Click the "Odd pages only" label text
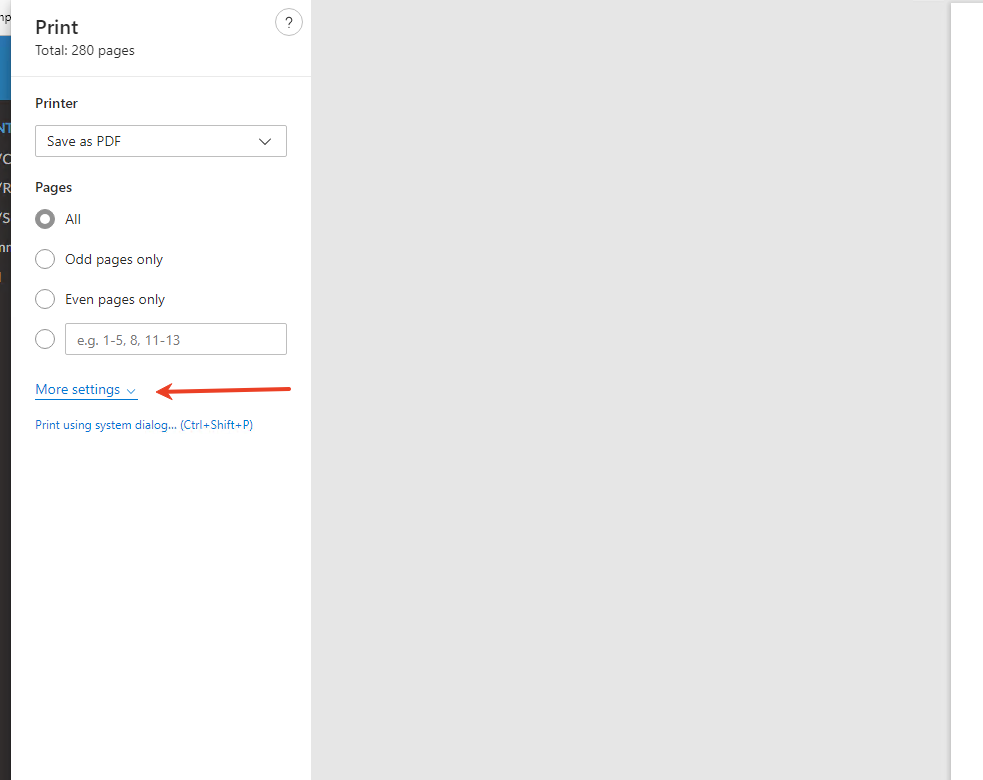Image resolution: width=983 pixels, height=780 pixels. (114, 259)
